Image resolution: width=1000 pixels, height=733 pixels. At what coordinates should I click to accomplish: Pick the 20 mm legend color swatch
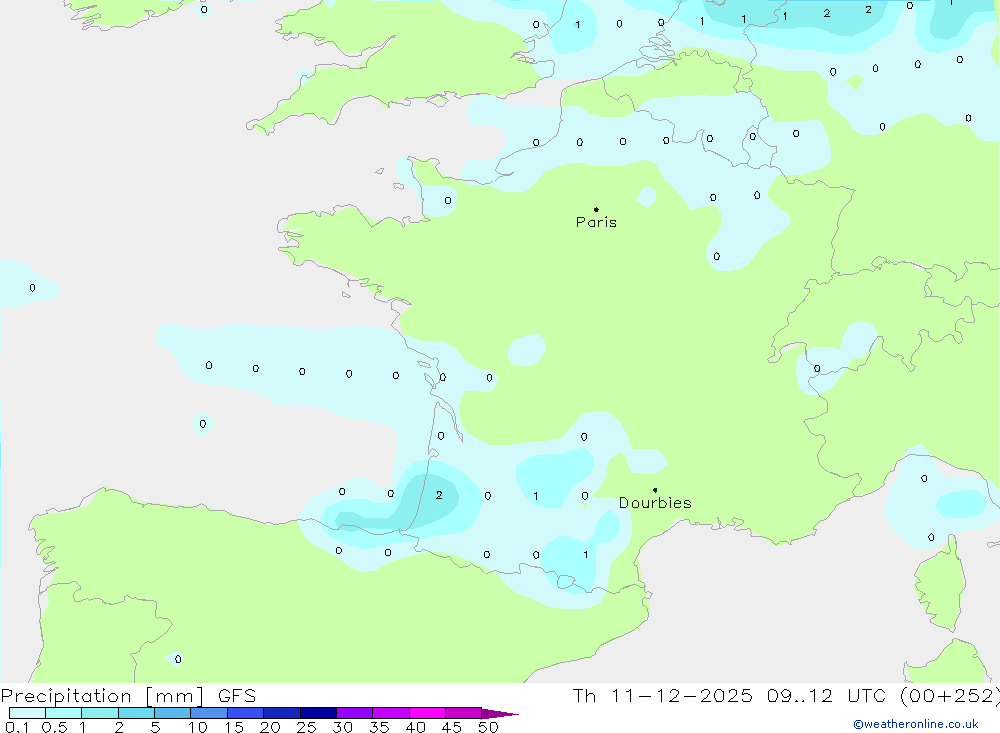281,713
